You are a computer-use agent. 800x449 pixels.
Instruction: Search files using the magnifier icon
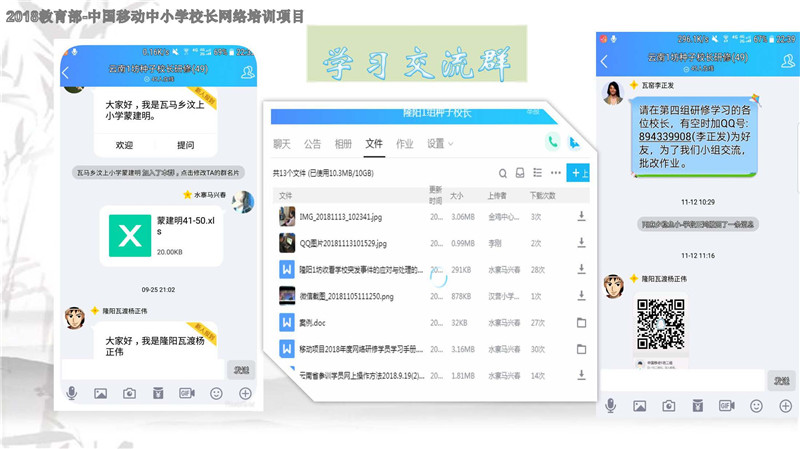[503, 173]
